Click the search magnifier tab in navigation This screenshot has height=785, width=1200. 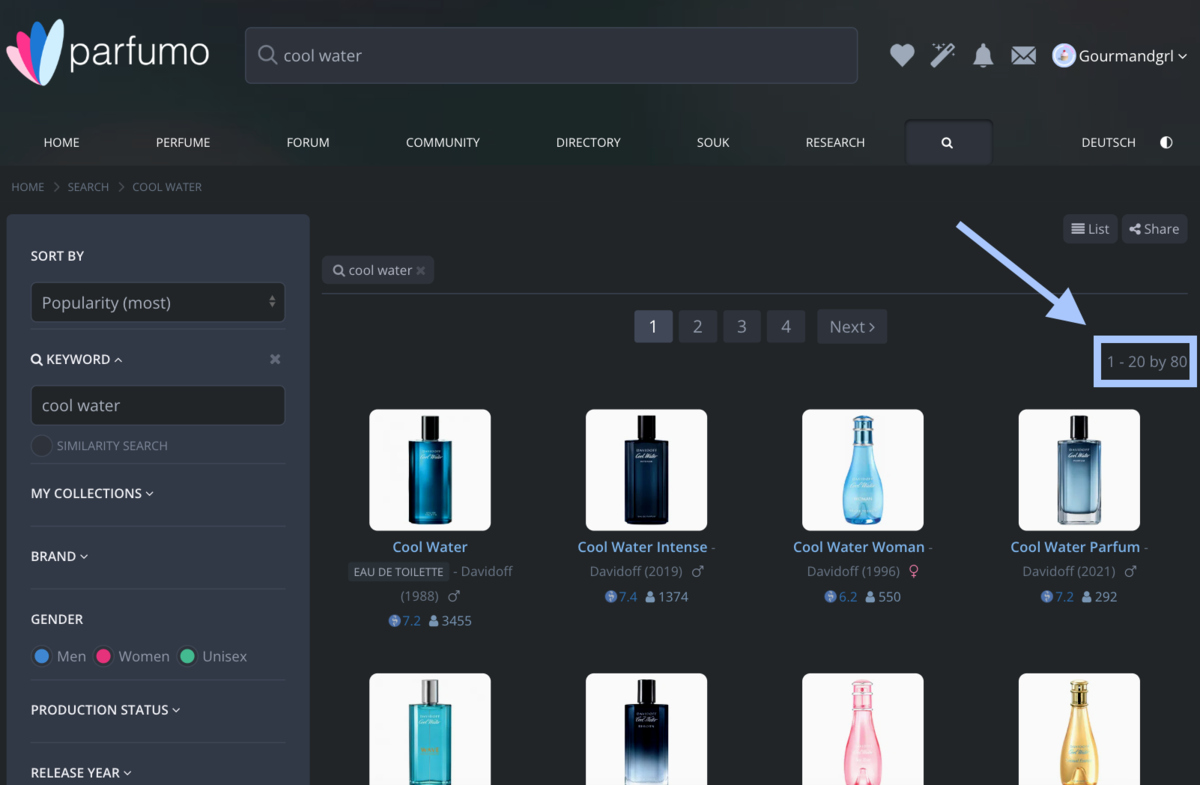947,142
